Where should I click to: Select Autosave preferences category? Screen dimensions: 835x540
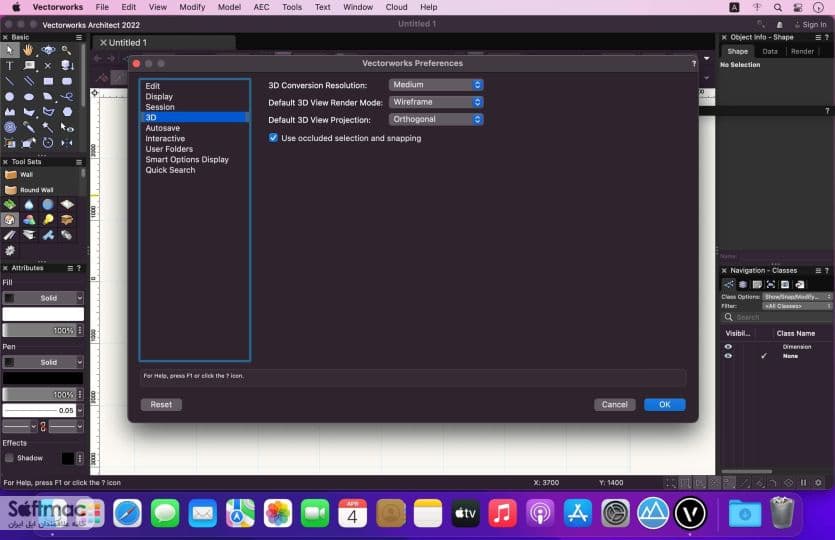click(x=162, y=128)
